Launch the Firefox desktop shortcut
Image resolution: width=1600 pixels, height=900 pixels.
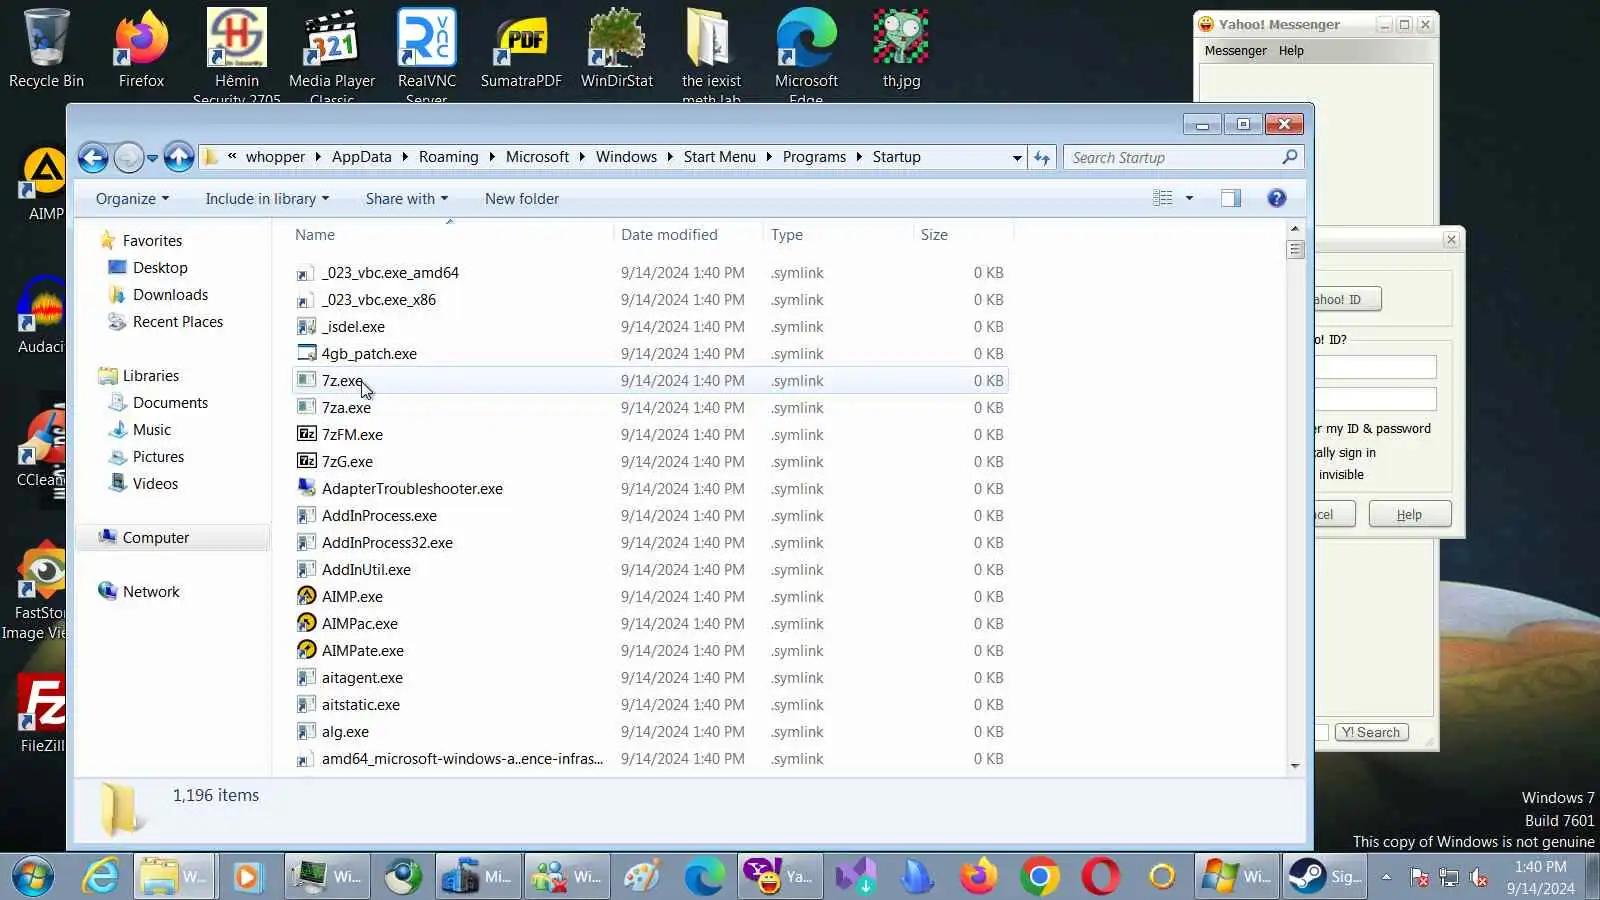(141, 48)
